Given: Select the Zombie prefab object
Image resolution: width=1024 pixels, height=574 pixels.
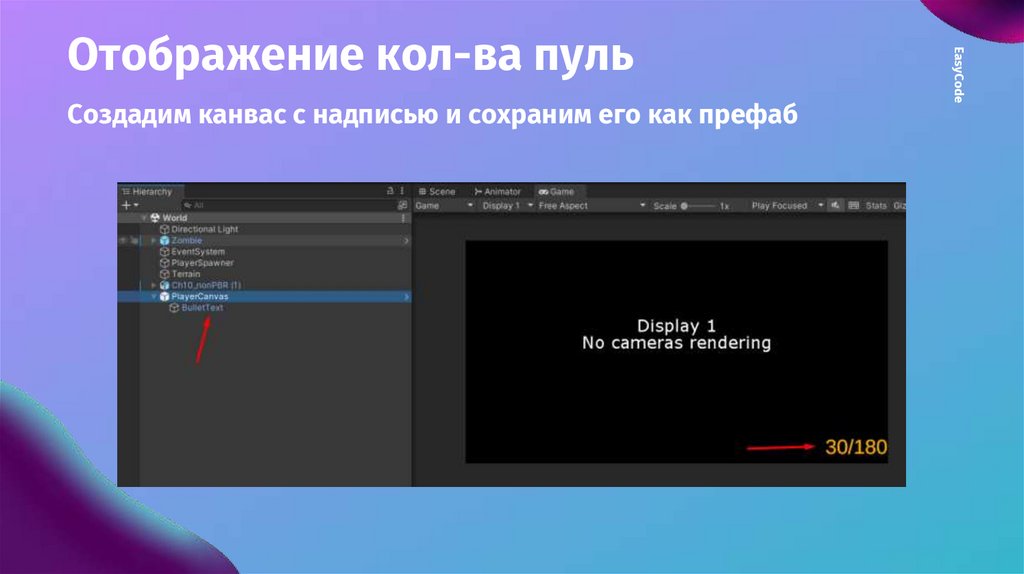Looking at the screenshot, I should pos(186,240).
